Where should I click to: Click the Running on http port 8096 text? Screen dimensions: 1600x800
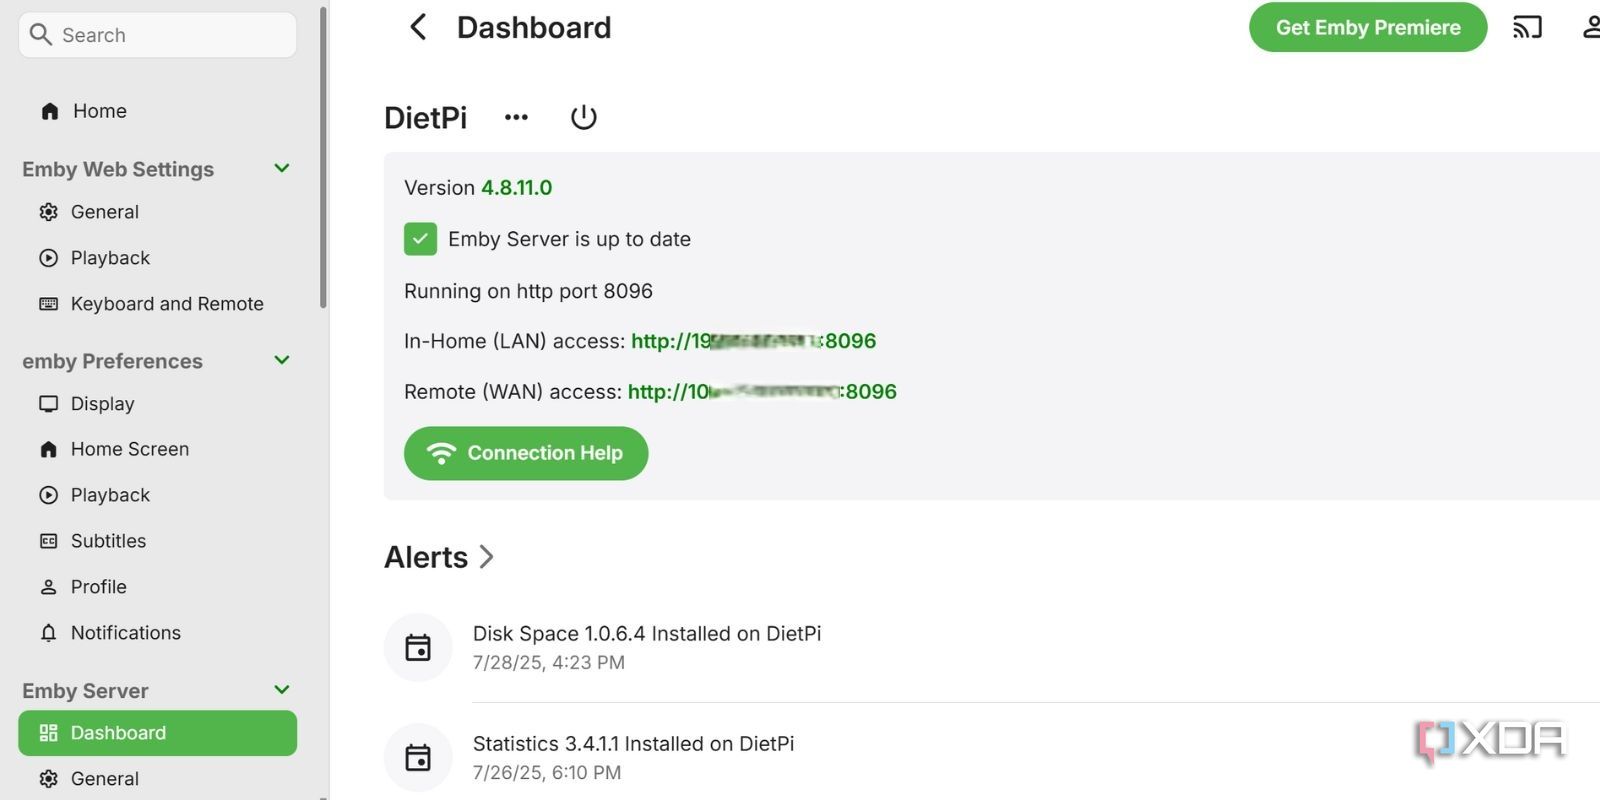(x=528, y=291)
